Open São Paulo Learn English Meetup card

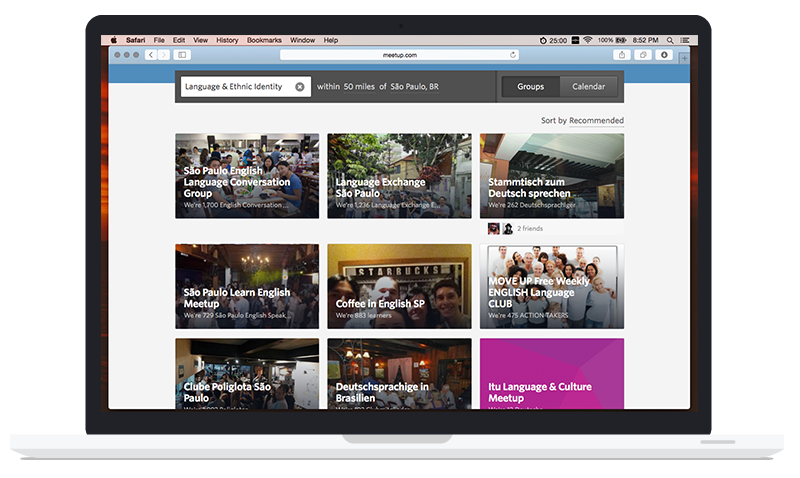(247, 286)
